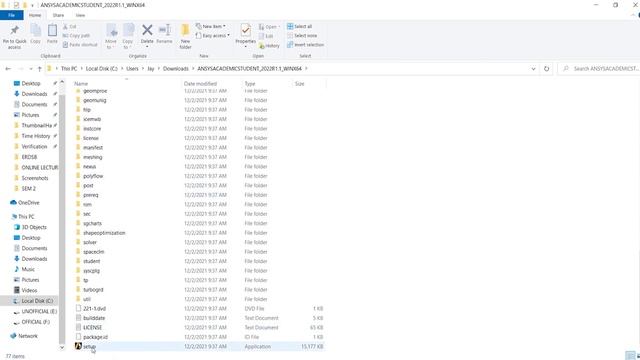Viewport: 640px width, 360px height.
Task: Open Properties checkmark icon
Action: point(246,30)
